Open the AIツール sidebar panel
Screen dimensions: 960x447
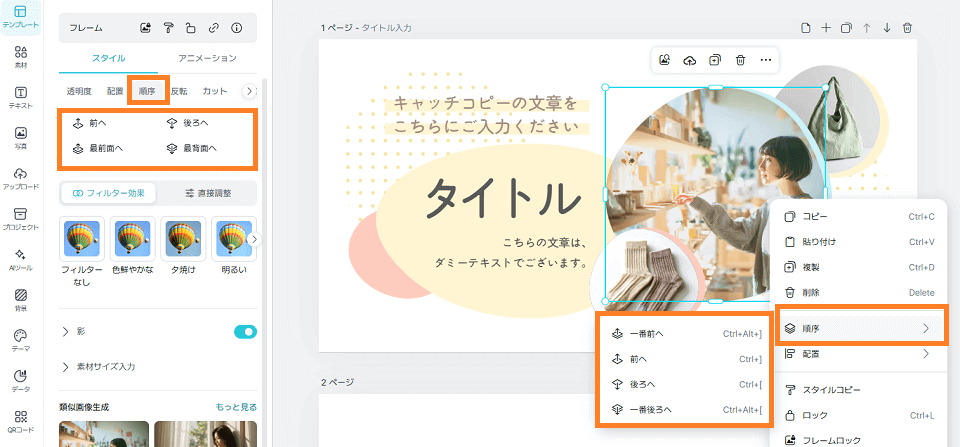point(21,259)
